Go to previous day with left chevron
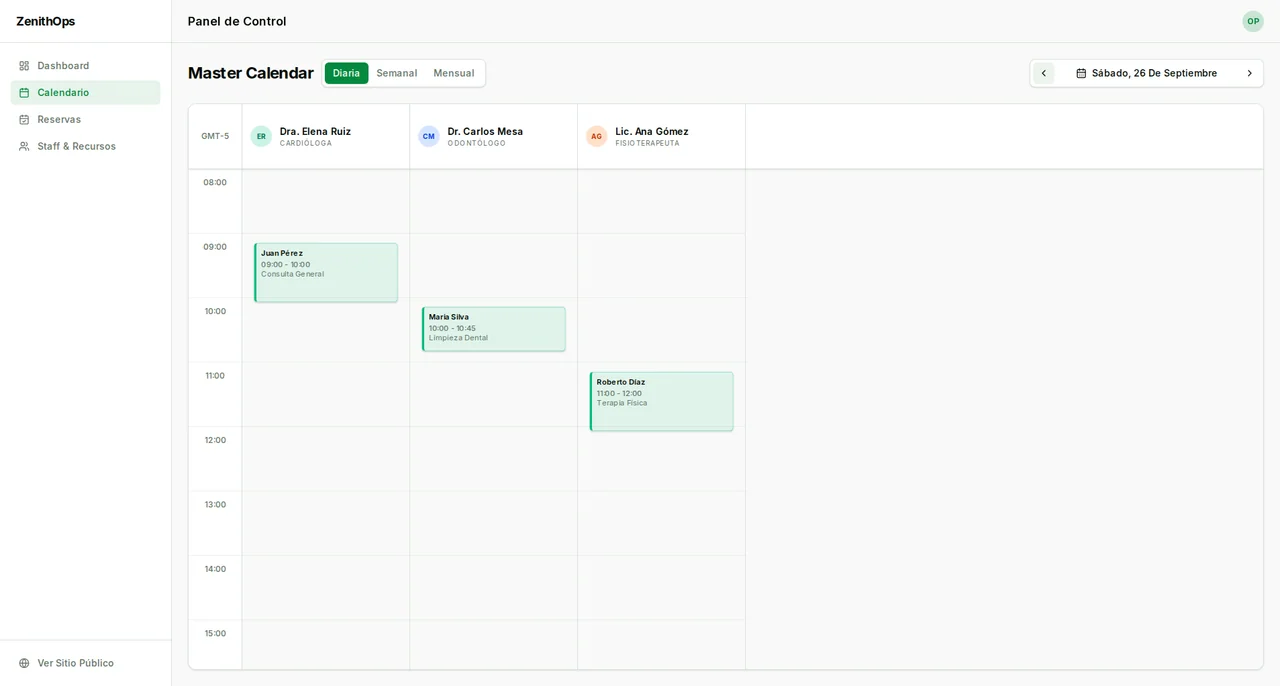The width and height of the screenshot is (1280, 686). pos(1044,73)
